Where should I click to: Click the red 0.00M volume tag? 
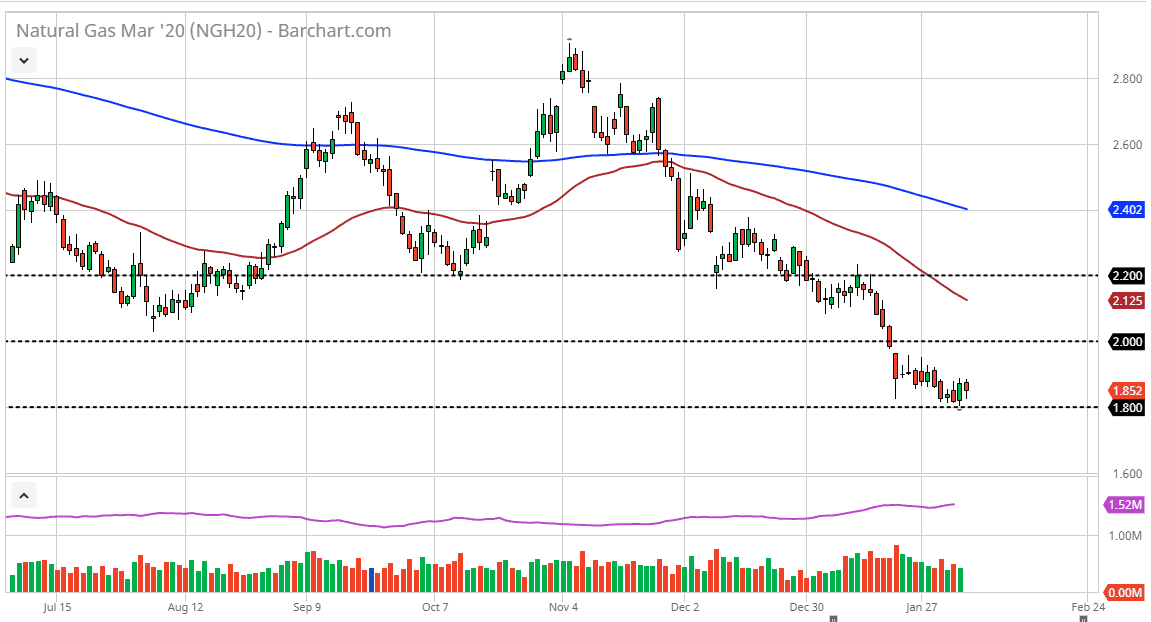pos(1125,593)
